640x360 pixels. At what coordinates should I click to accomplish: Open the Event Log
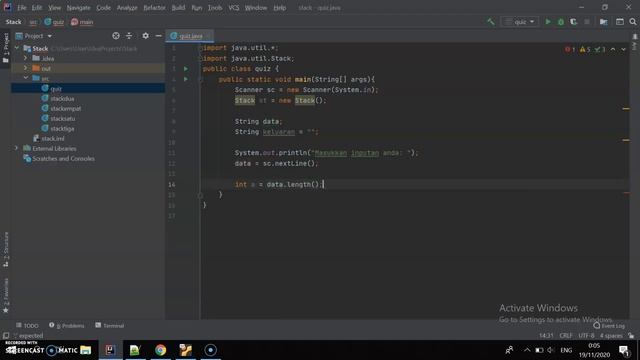click(x=609, y=326)
